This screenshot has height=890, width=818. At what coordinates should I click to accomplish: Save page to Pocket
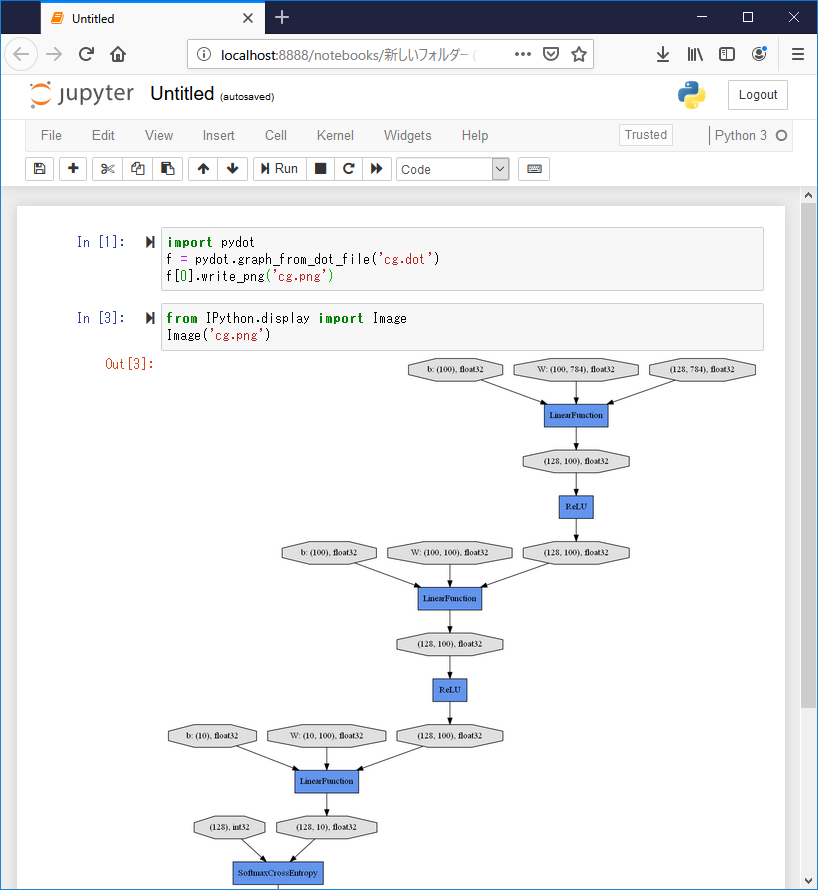(551, 54)
